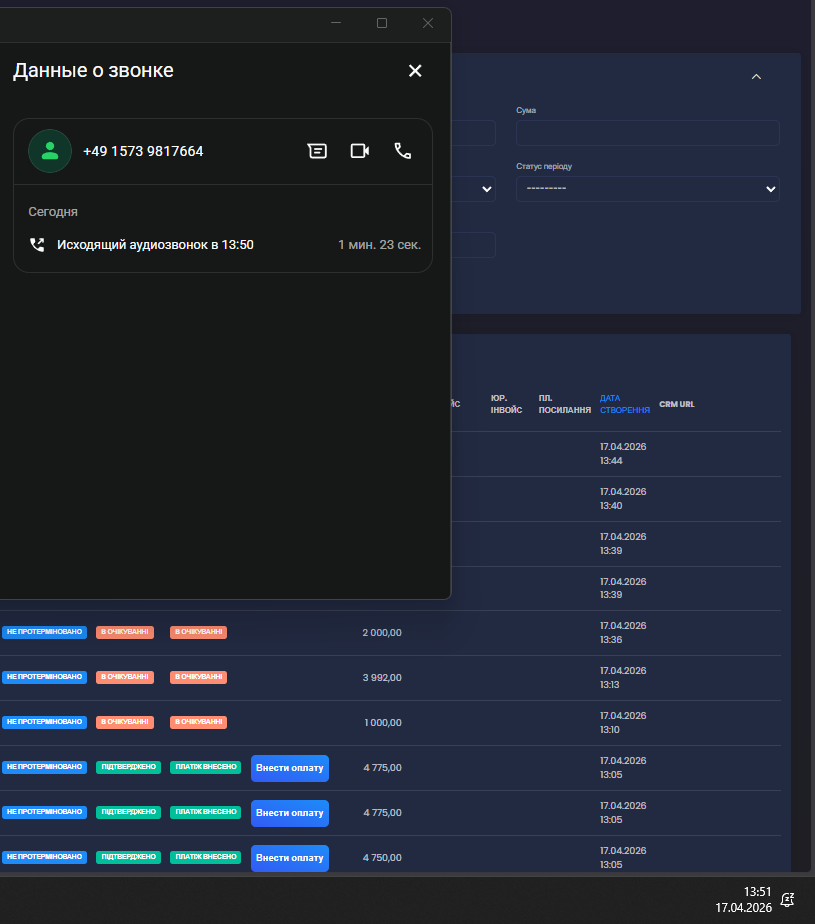This screenshot has height=924, width=815.
Task: Click the 'Сума' input field
Action: (648, 133)
